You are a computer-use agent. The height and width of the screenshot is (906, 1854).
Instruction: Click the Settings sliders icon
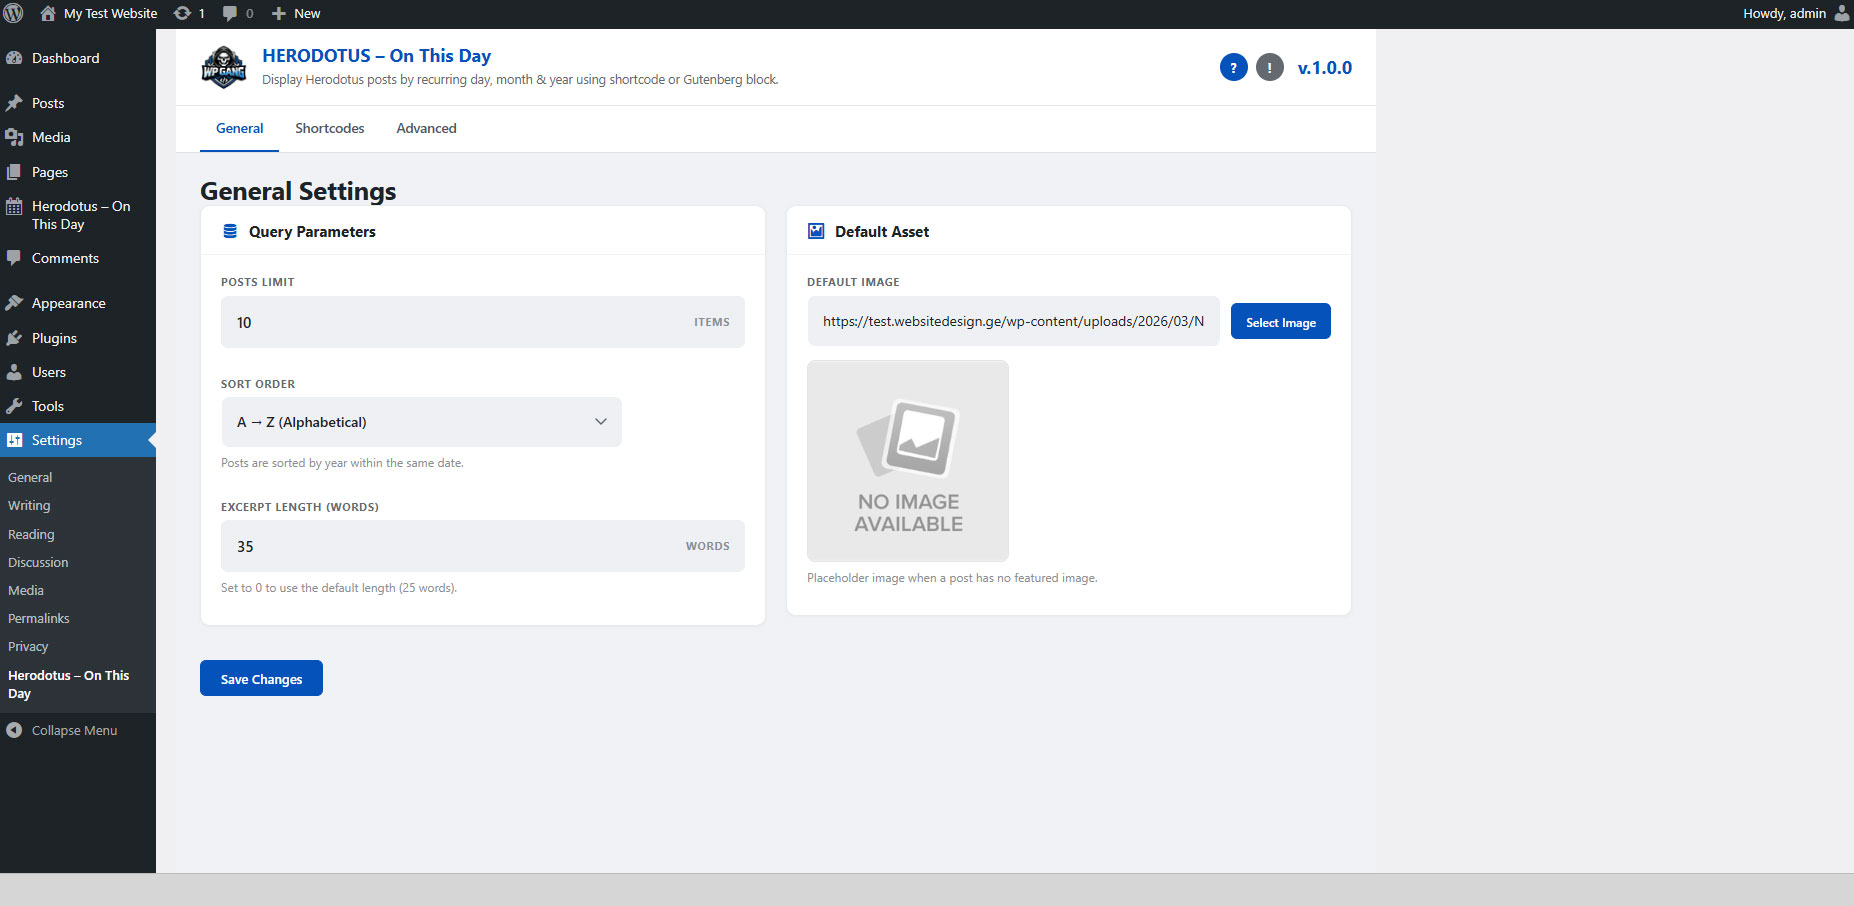click(x=14, y=440)
